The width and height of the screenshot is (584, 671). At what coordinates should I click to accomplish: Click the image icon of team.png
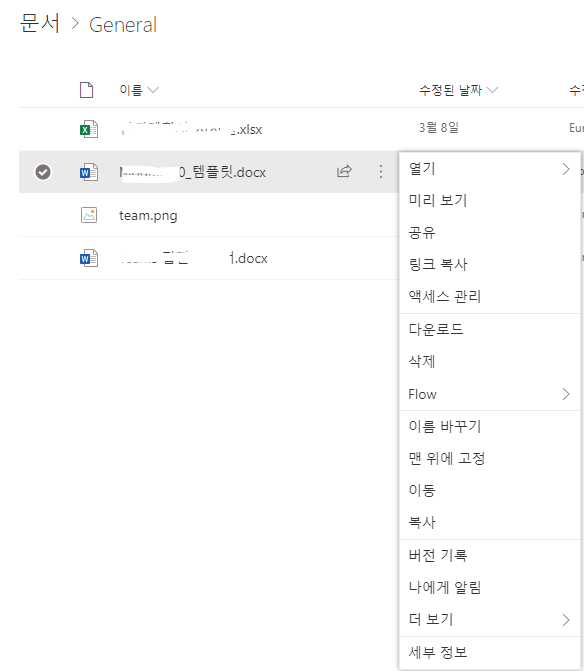[x=89, y=215]
